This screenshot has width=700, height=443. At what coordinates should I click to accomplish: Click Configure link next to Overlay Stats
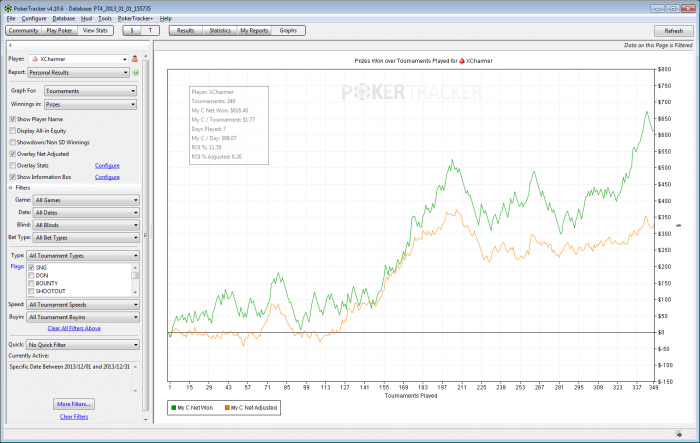[107, 165]
